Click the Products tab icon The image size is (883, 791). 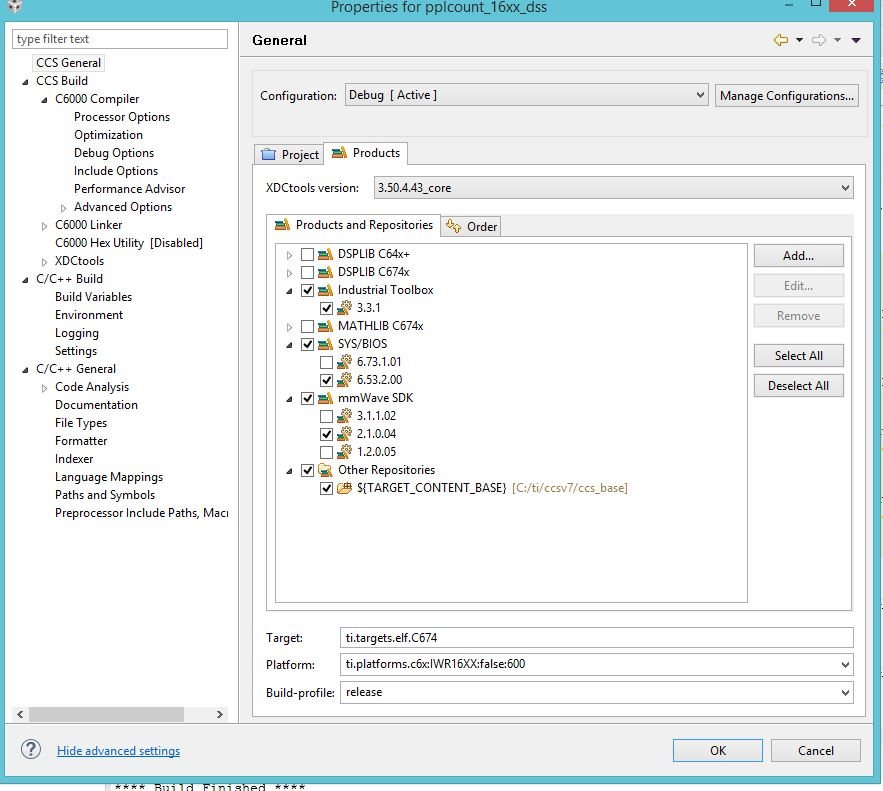click(339, 153)
